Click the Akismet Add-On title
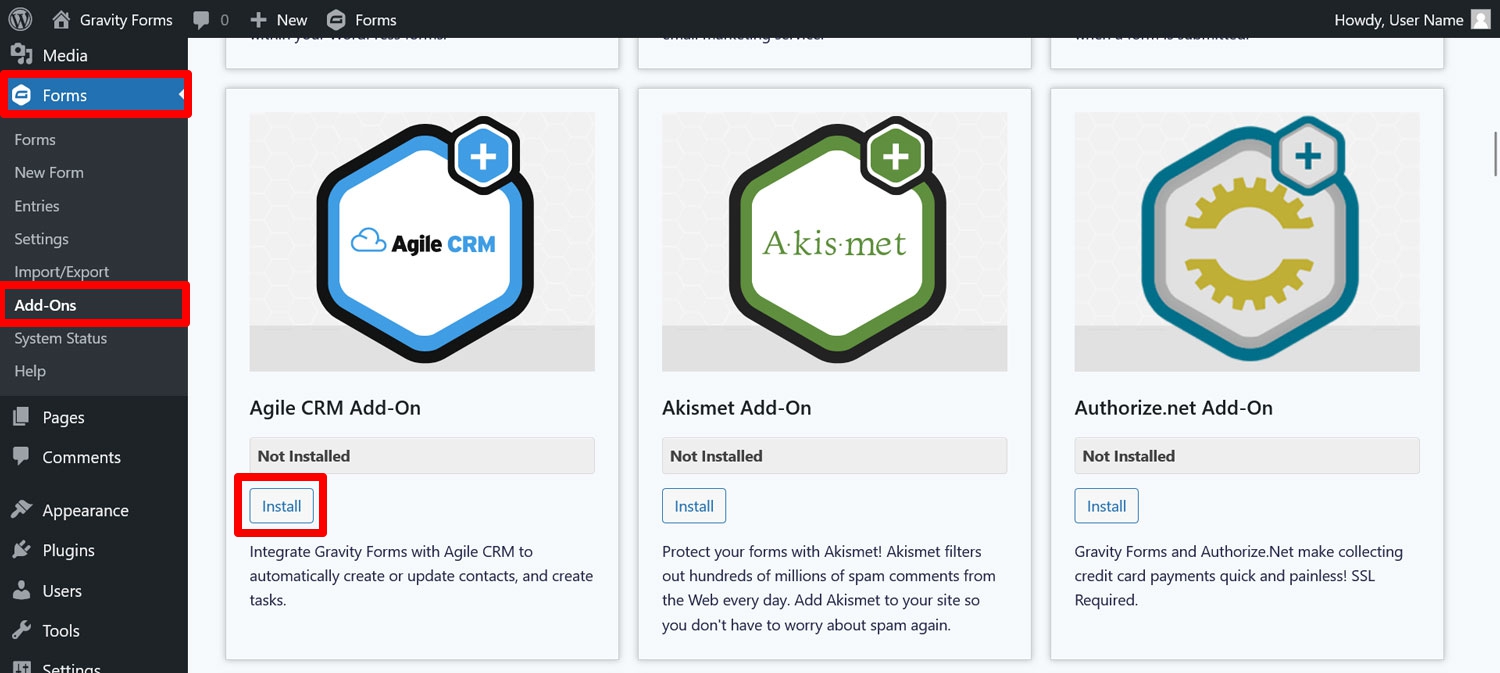The height and width of the screenshot is (673, 1500). click(736, 408)
